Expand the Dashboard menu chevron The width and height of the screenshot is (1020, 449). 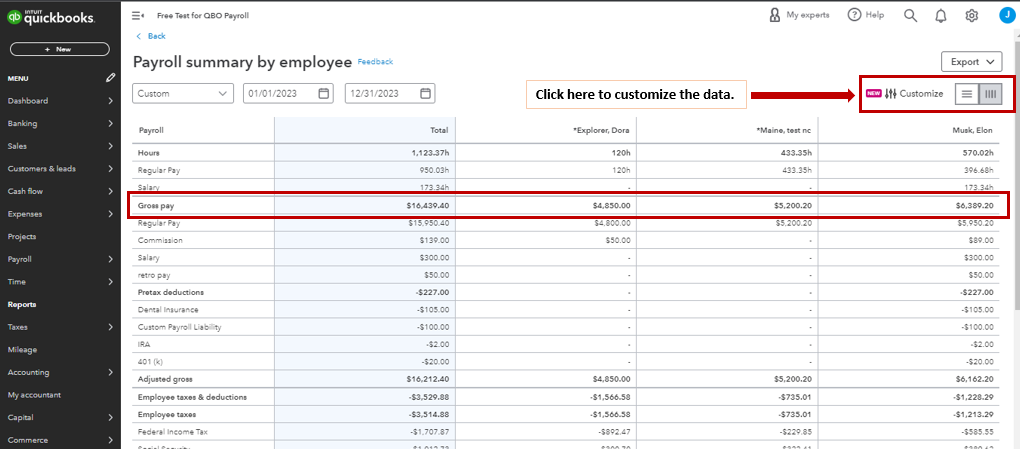111,101
